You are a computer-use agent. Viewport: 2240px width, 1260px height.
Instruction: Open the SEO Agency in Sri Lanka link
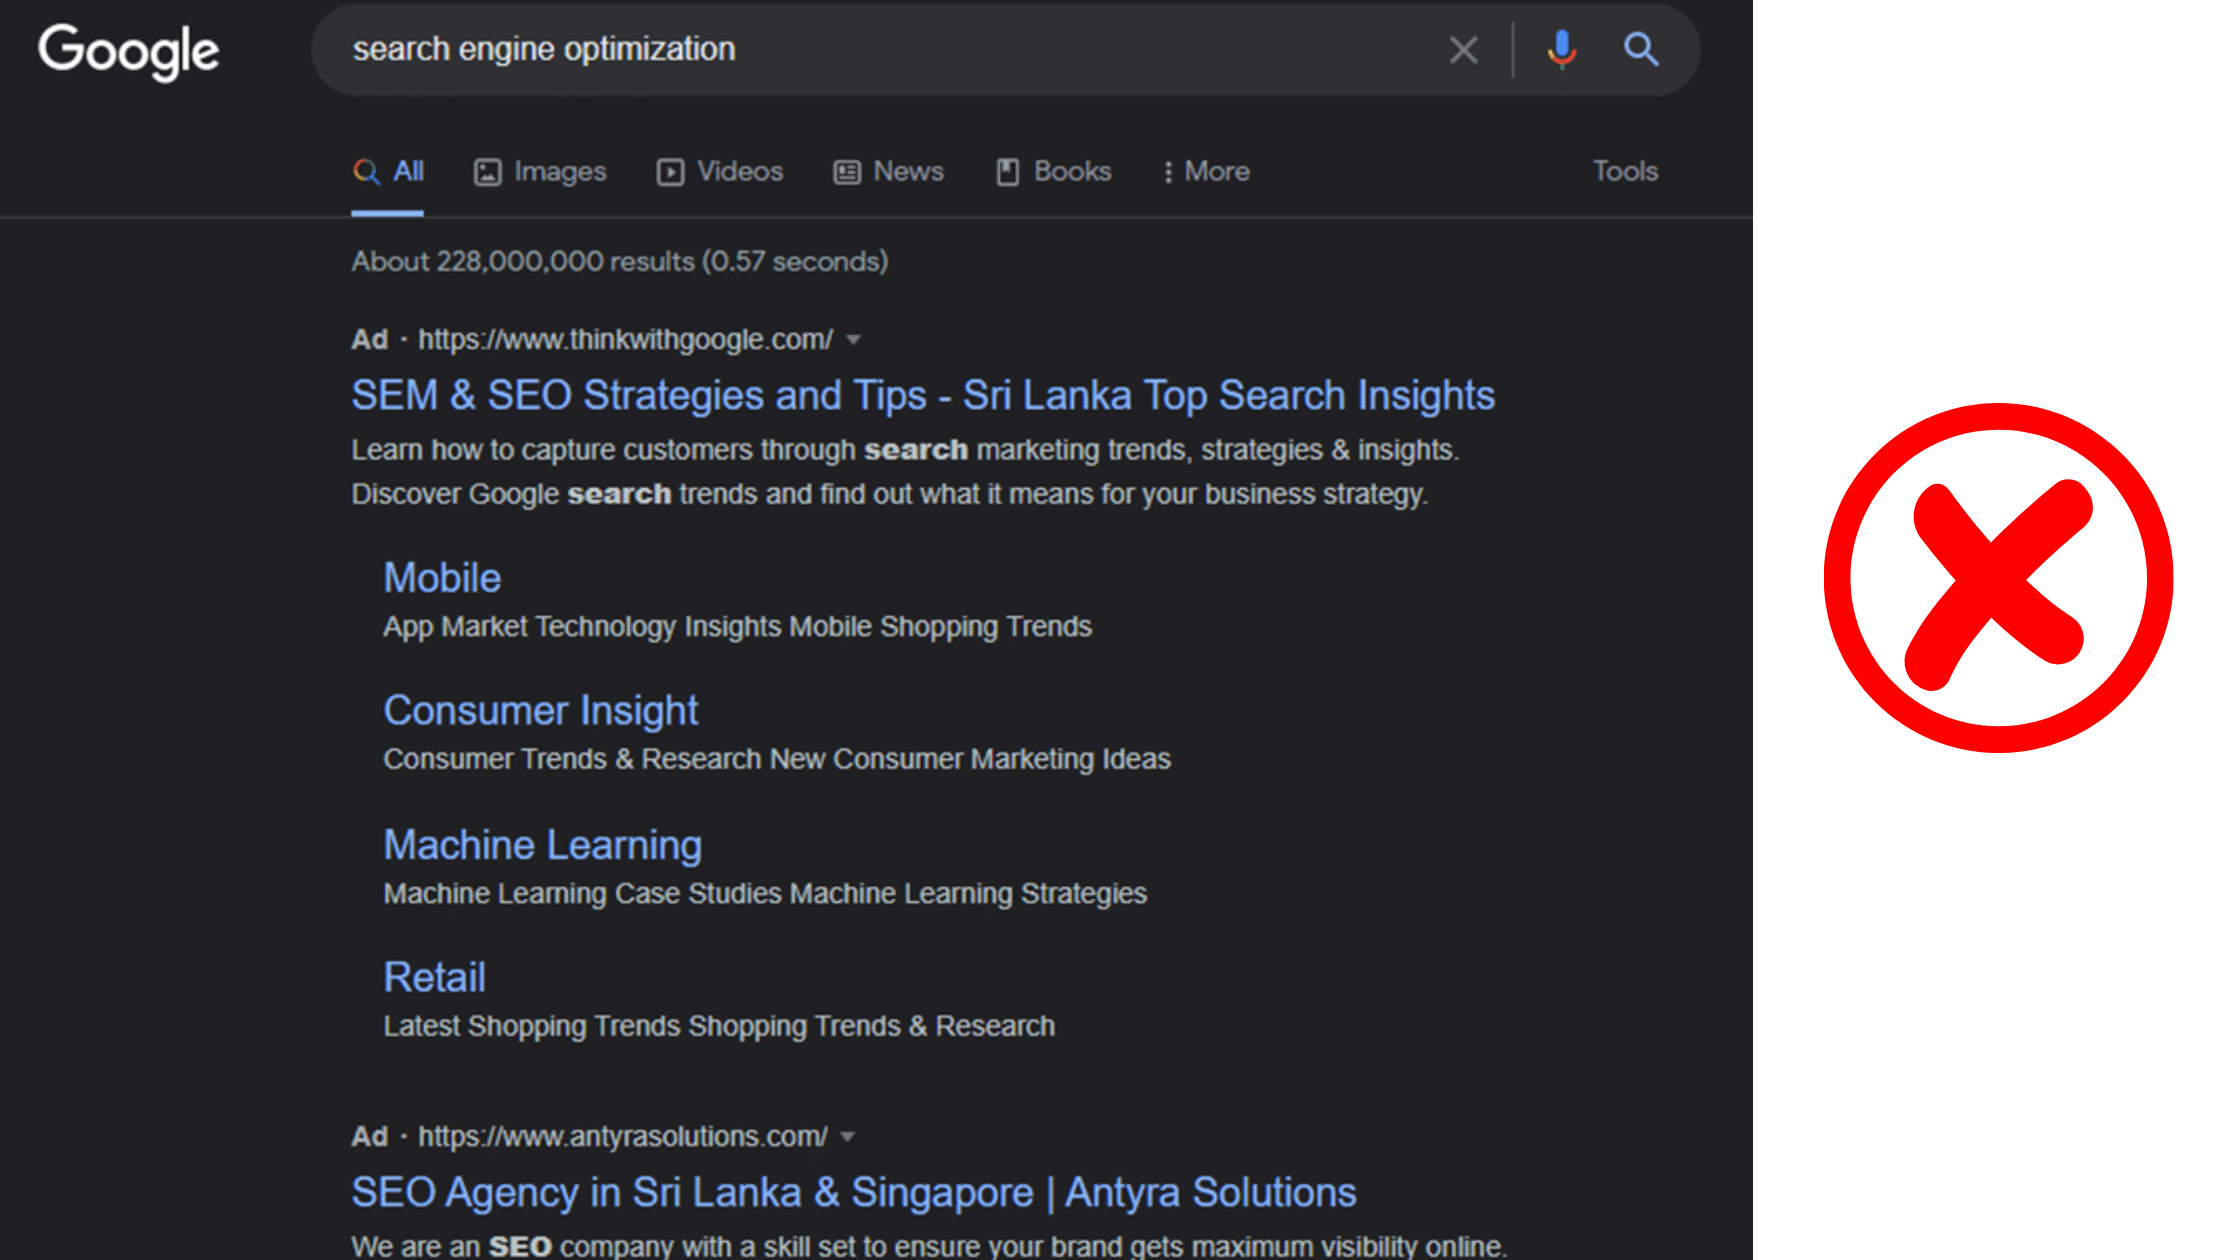[853, 1191]
